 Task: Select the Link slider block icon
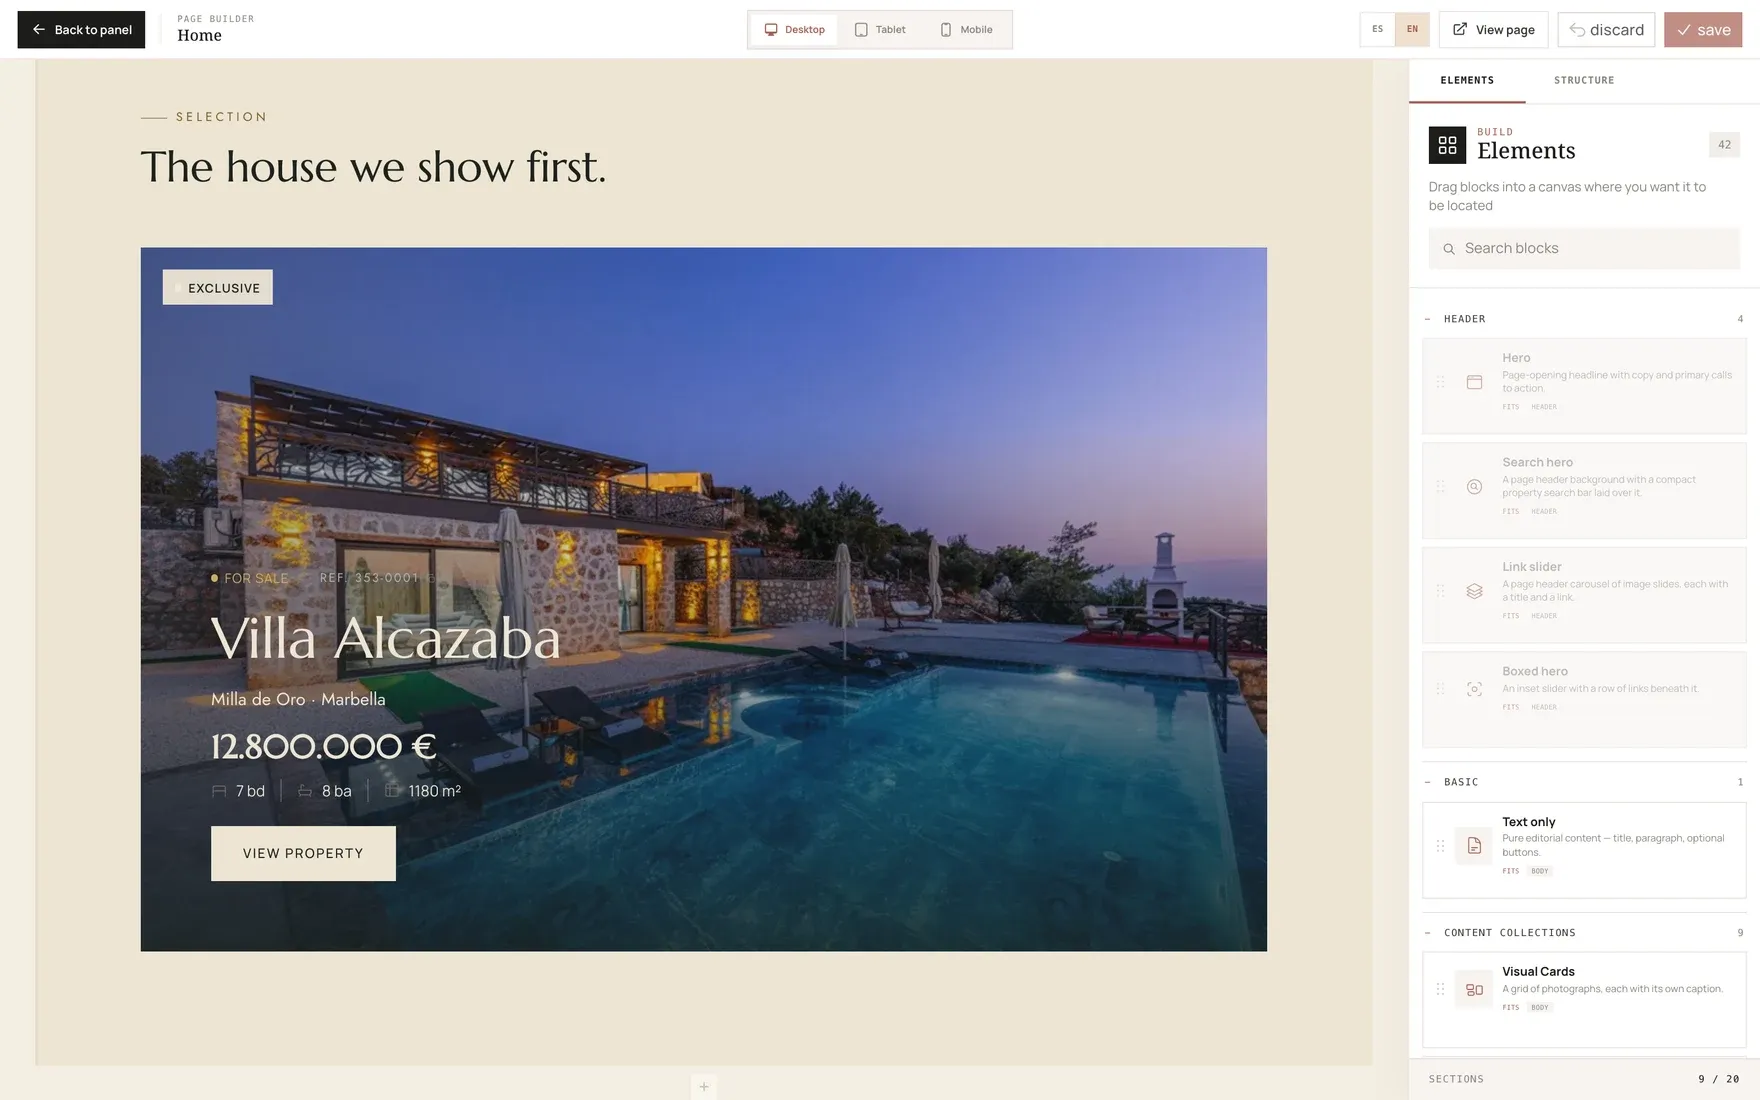pos(1474,591)
